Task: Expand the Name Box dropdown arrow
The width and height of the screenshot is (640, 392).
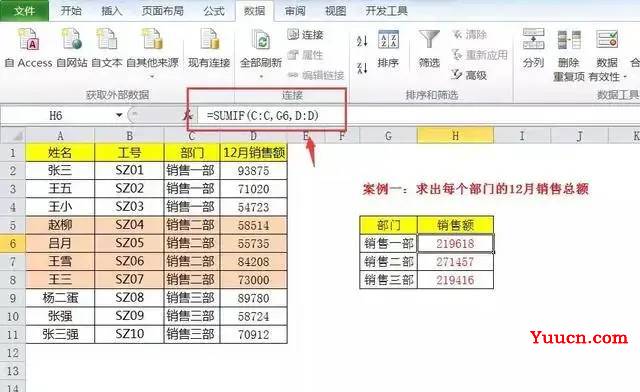Action: coord(119,116)
